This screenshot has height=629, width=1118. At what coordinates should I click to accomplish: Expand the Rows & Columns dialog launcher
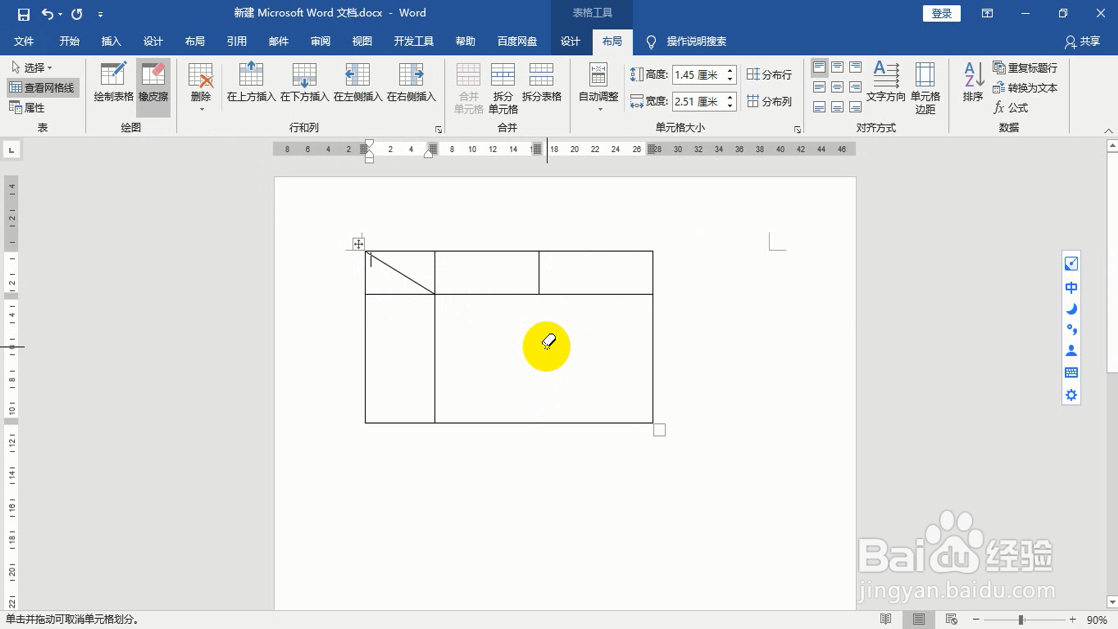[439, 129]
